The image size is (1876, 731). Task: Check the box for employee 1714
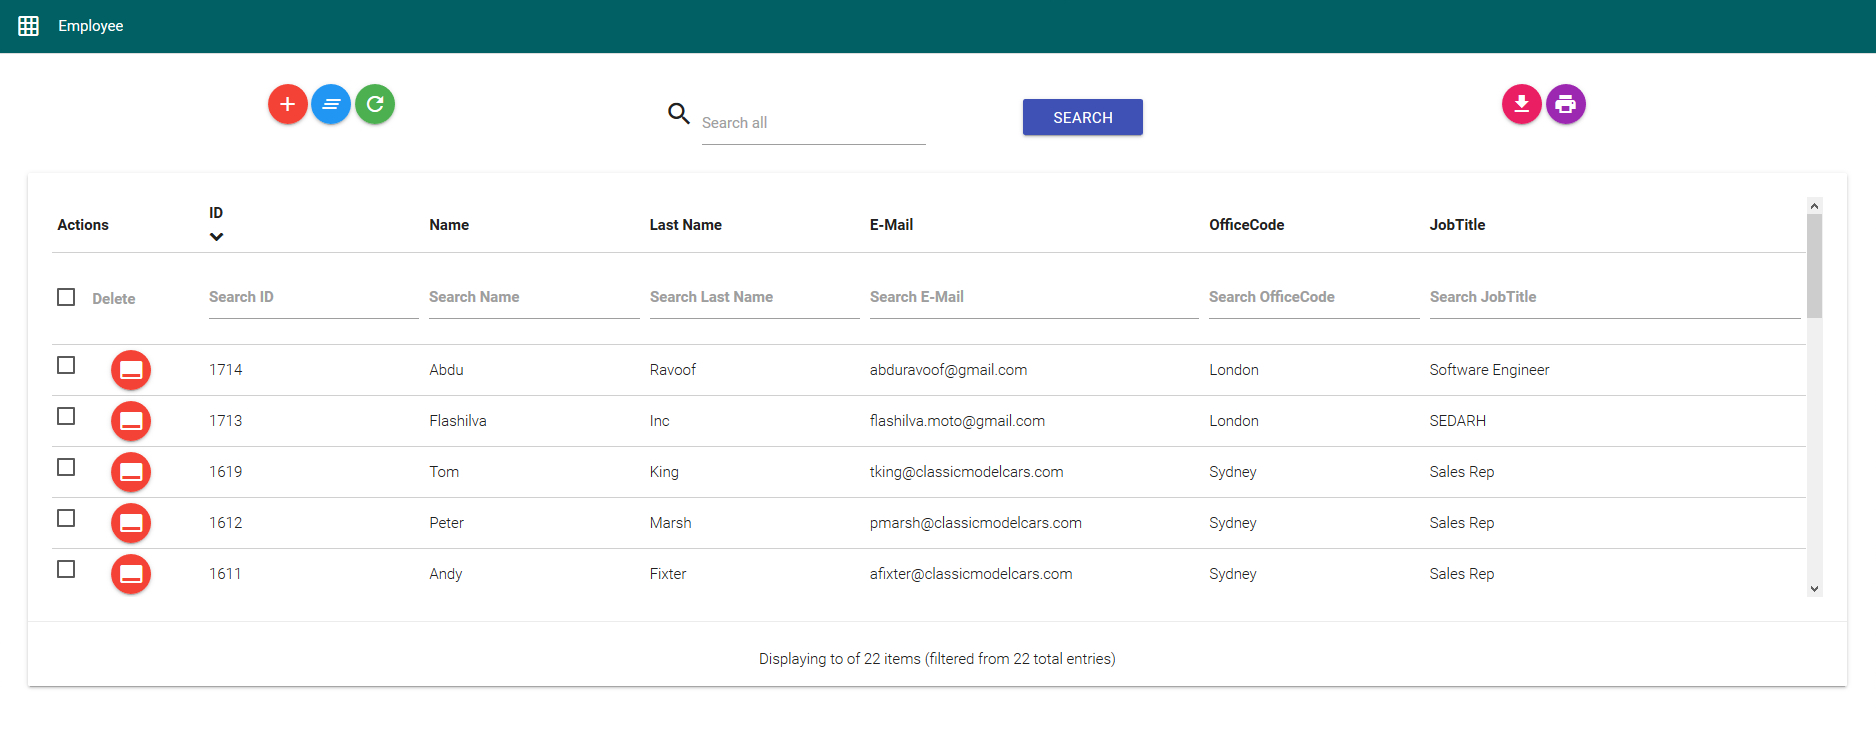[x=66, y=365]
